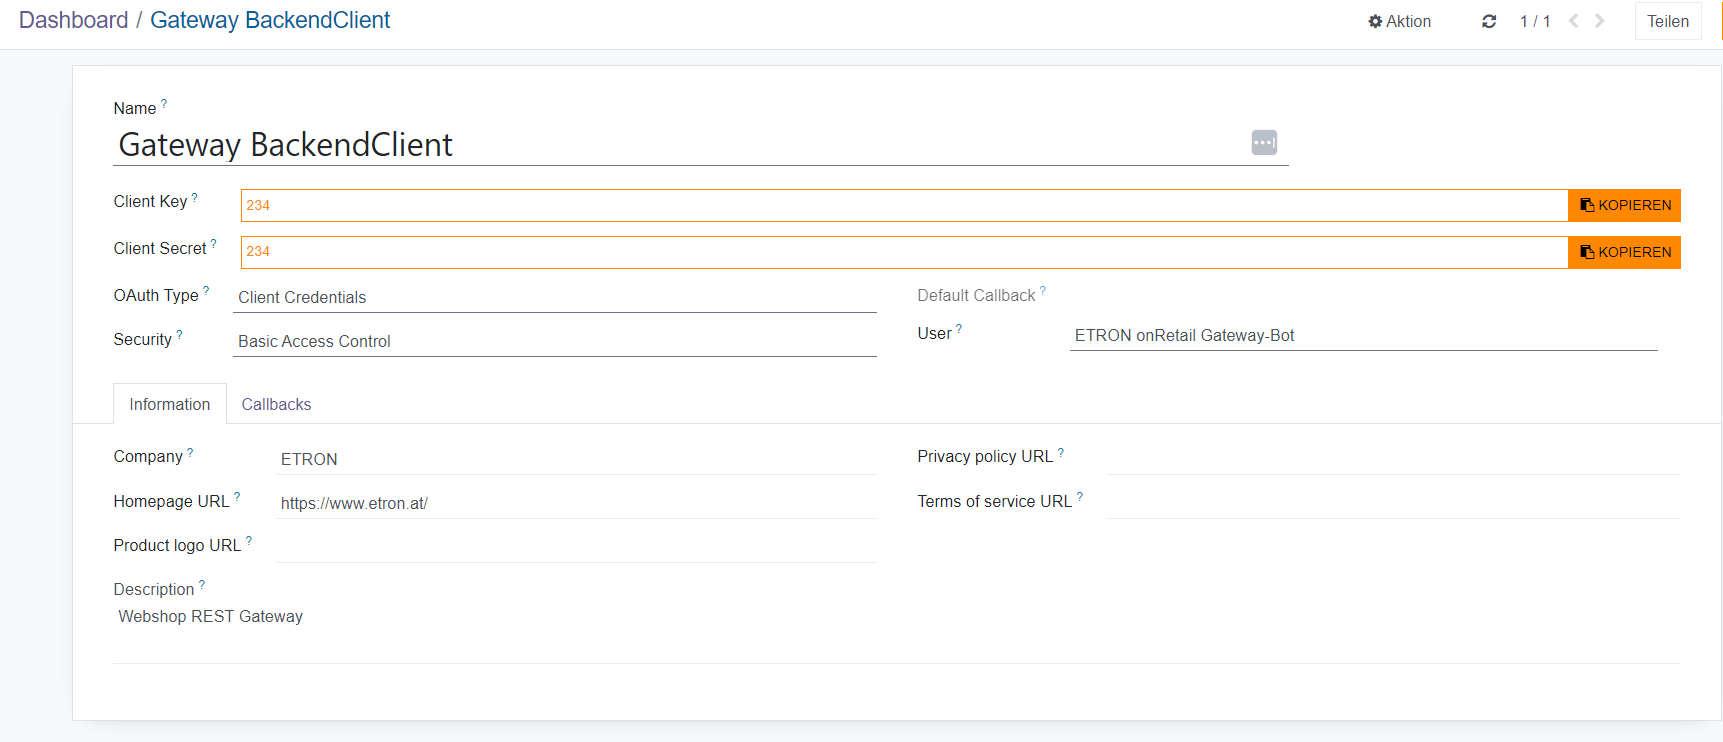The height and width of the screenshot is (742, 1723).
Task: Click the Terms of service URL field
Action: tap(1392, 502)
